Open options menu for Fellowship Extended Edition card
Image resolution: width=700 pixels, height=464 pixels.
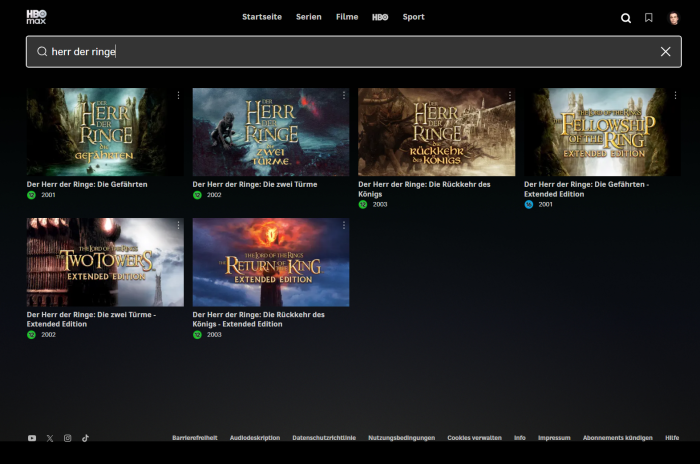675,95
